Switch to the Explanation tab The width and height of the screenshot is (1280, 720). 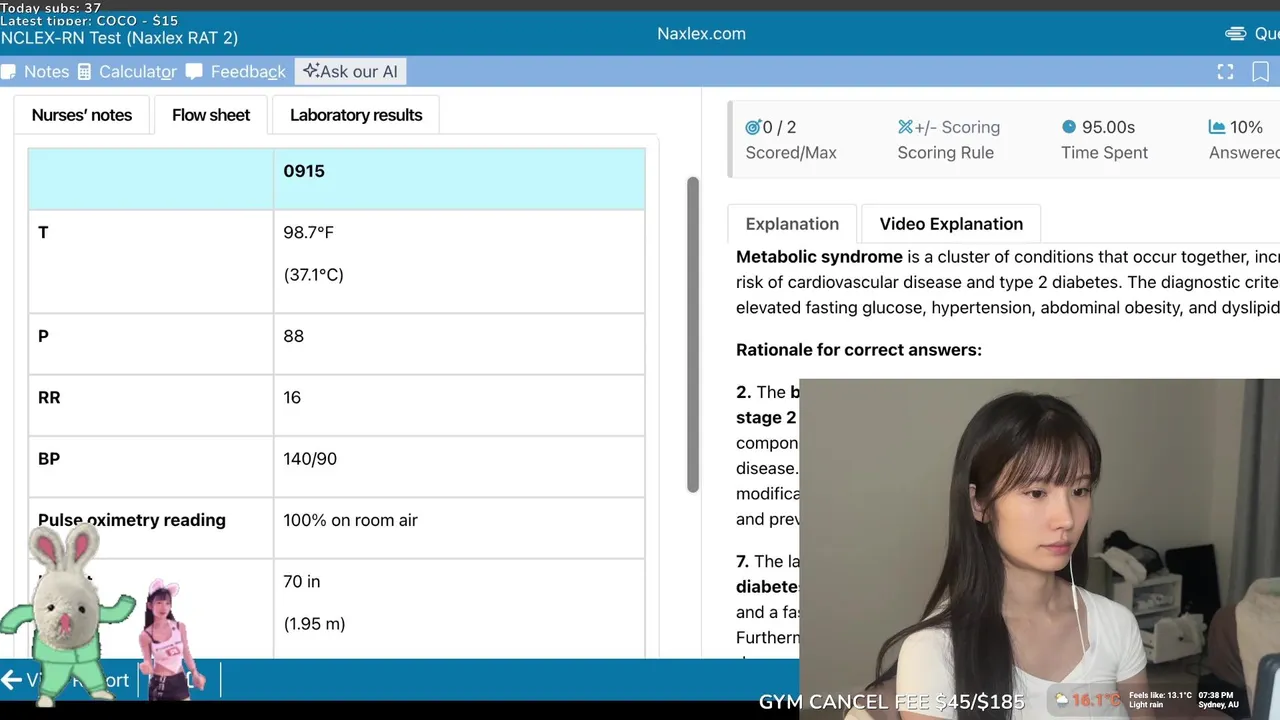pos(792,224)
